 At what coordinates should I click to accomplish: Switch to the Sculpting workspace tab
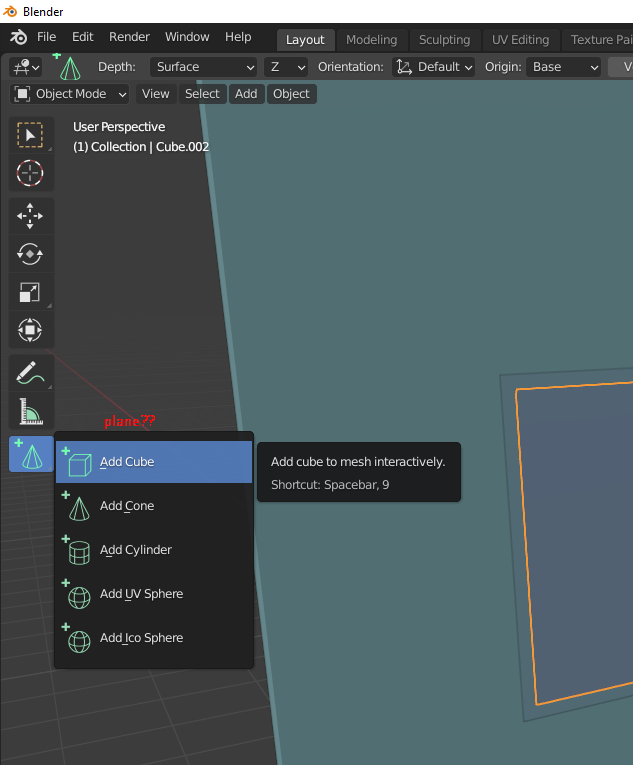click(x=445, y=40)
